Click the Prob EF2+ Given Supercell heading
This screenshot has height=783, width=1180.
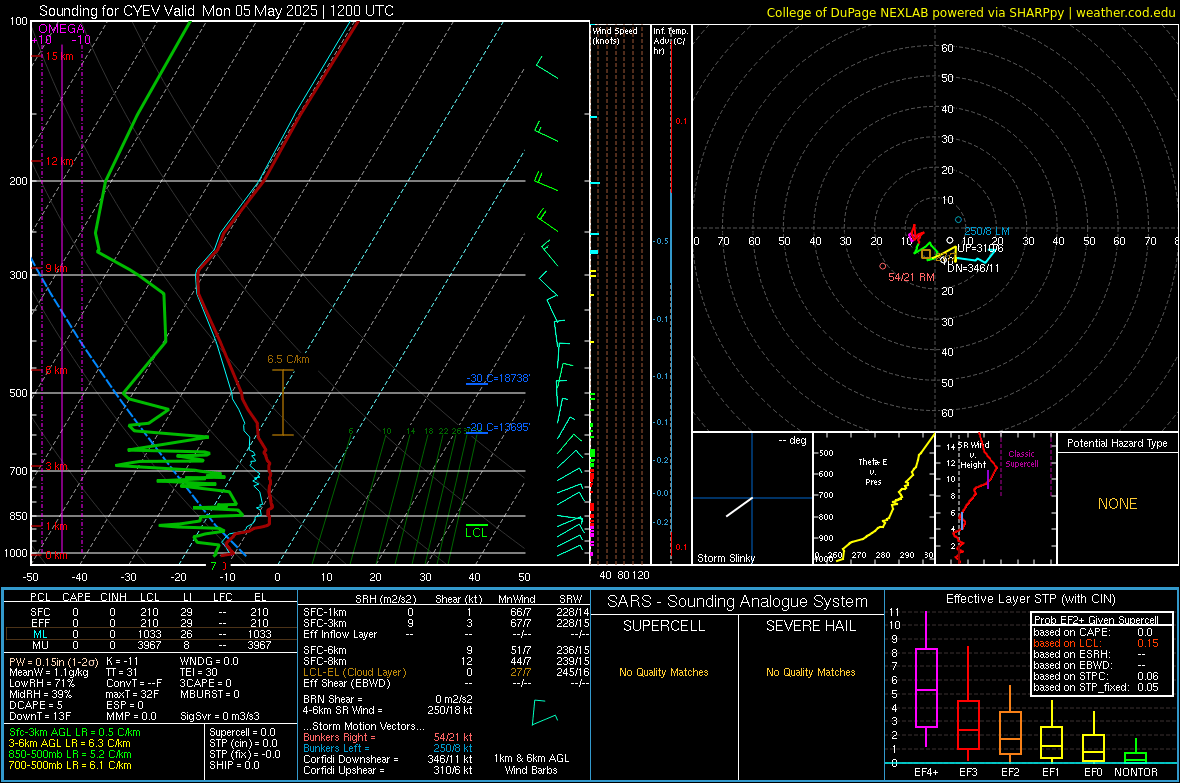click(1096, 620)
